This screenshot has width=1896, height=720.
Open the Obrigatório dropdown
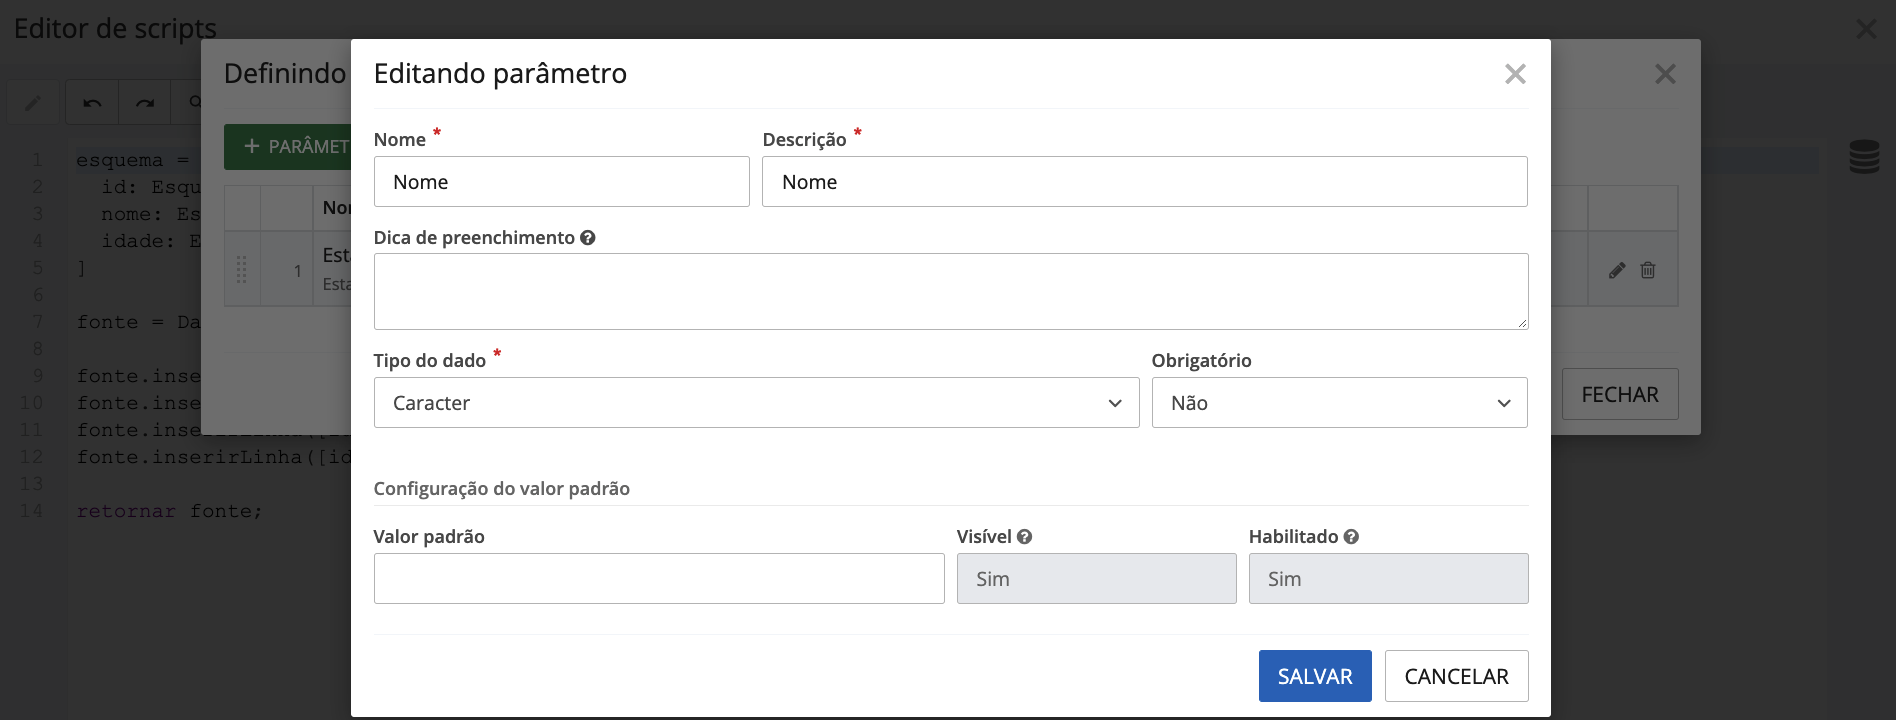click(x=1339, y=403)
